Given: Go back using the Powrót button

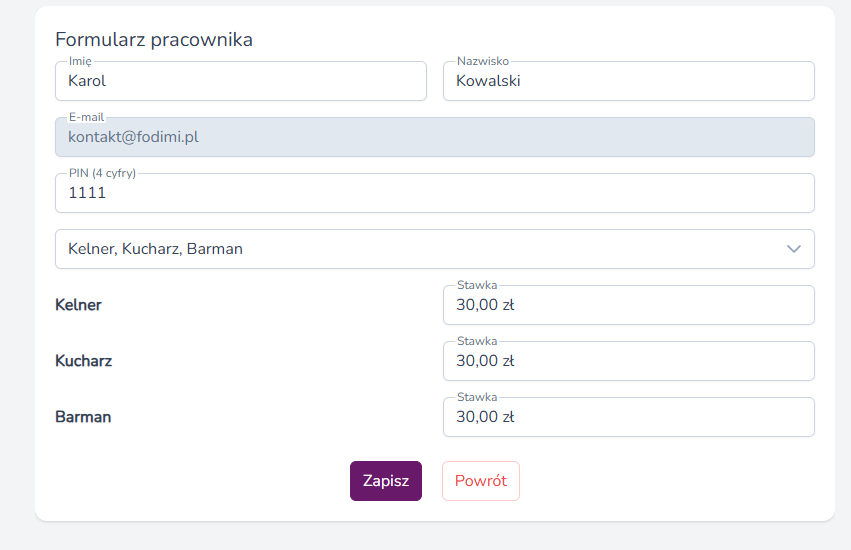Looking at the screenshot, I should pyautogui.click(x=481, y=481).
